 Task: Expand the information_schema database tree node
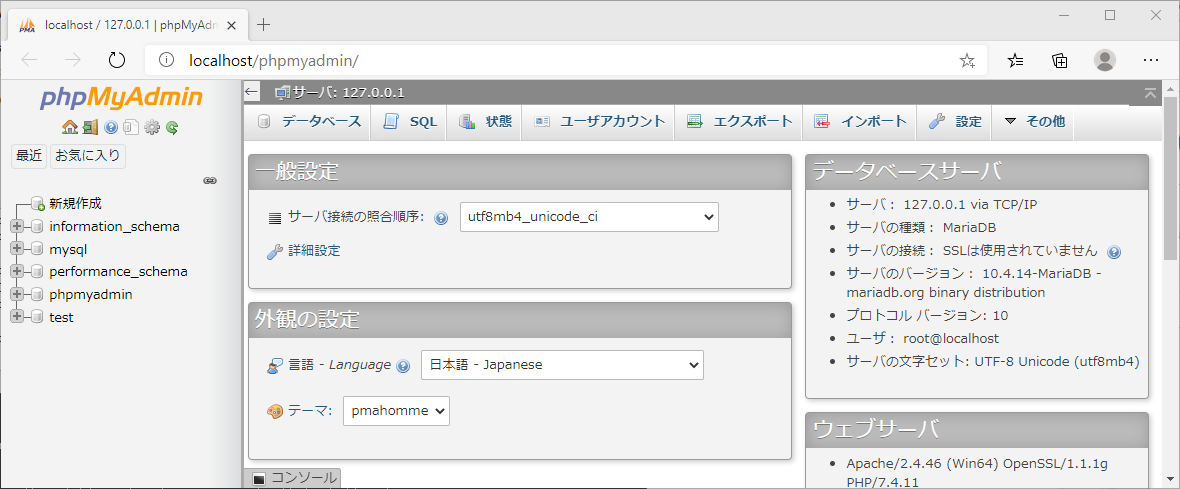(x=17, y=226)
